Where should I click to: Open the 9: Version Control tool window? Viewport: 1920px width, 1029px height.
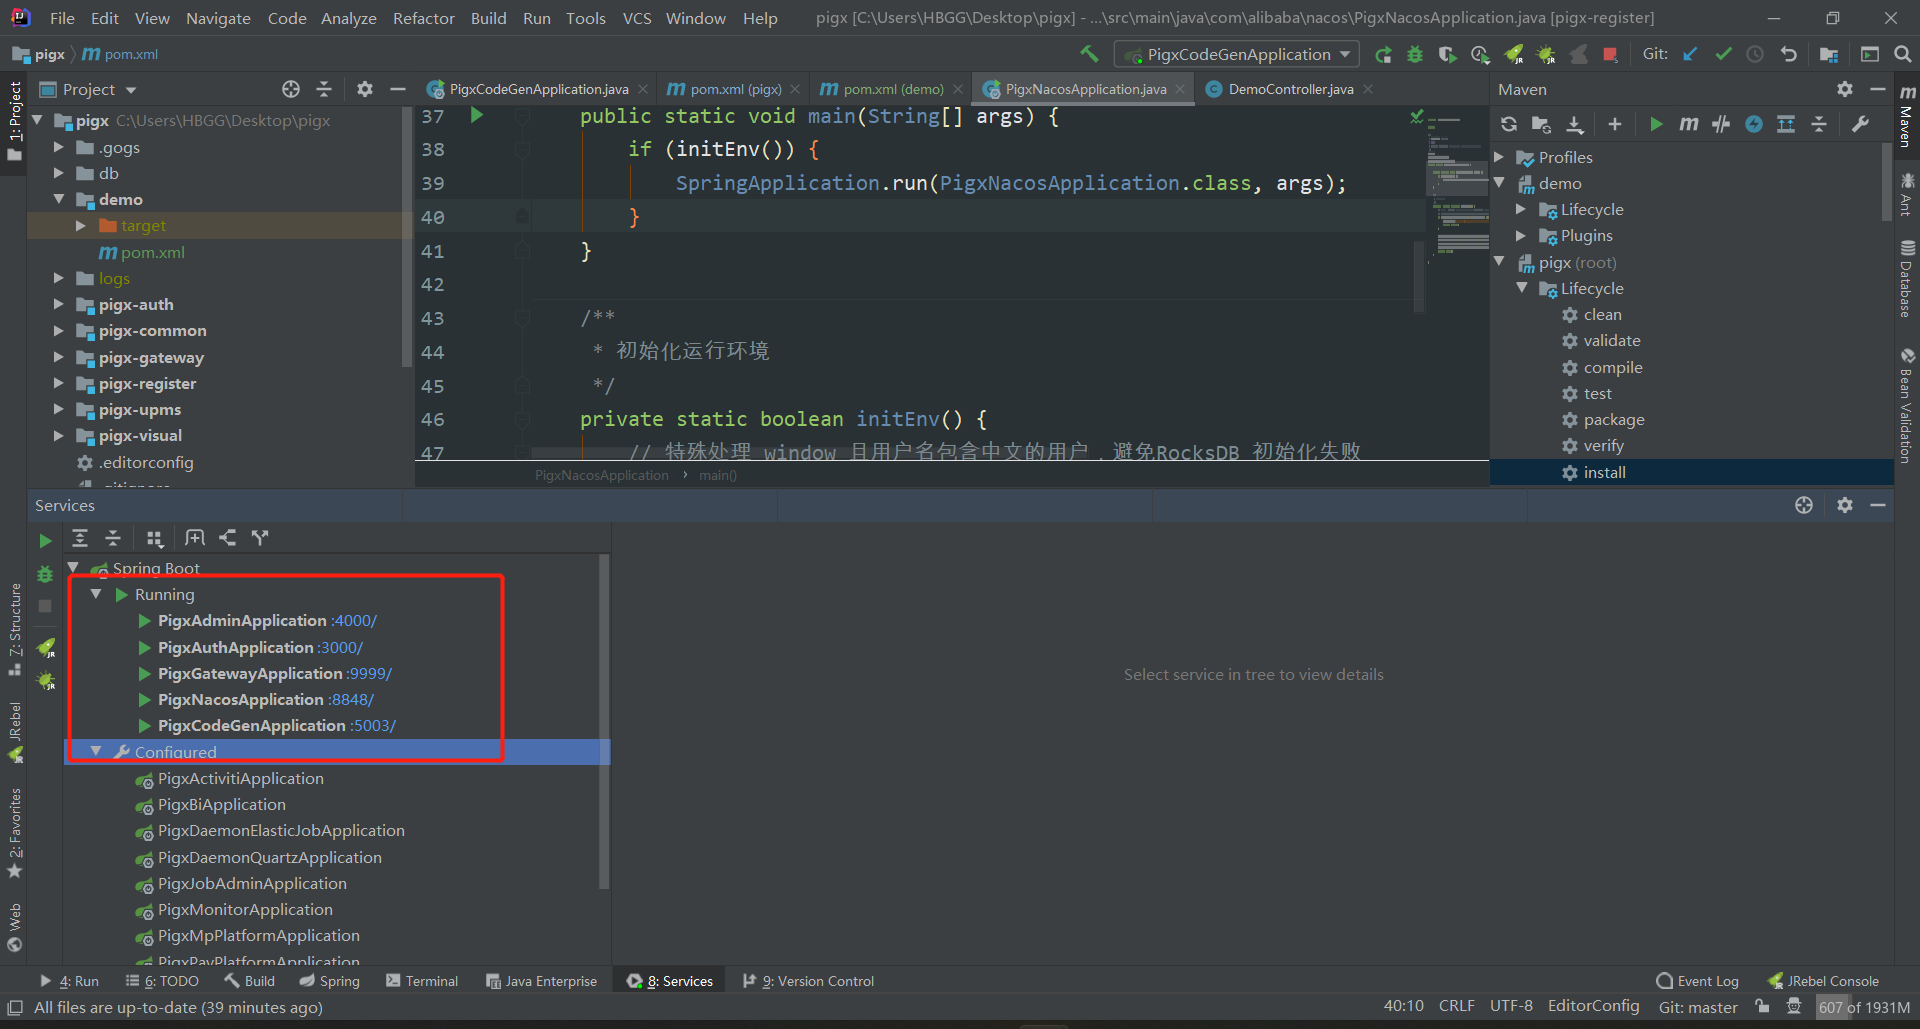809,981
